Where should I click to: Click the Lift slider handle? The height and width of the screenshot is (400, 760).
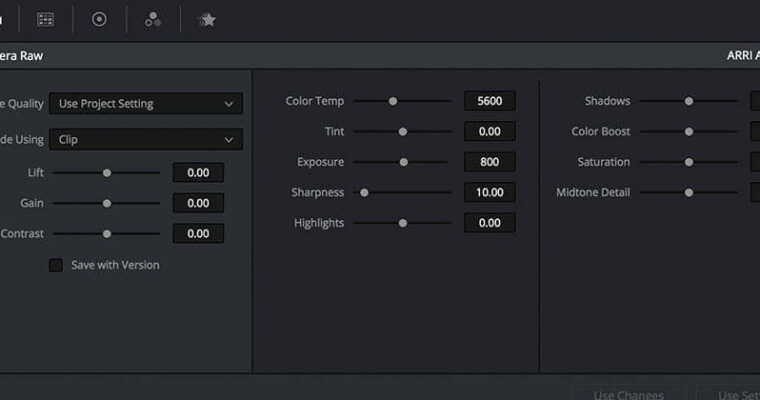click(107, 173)
